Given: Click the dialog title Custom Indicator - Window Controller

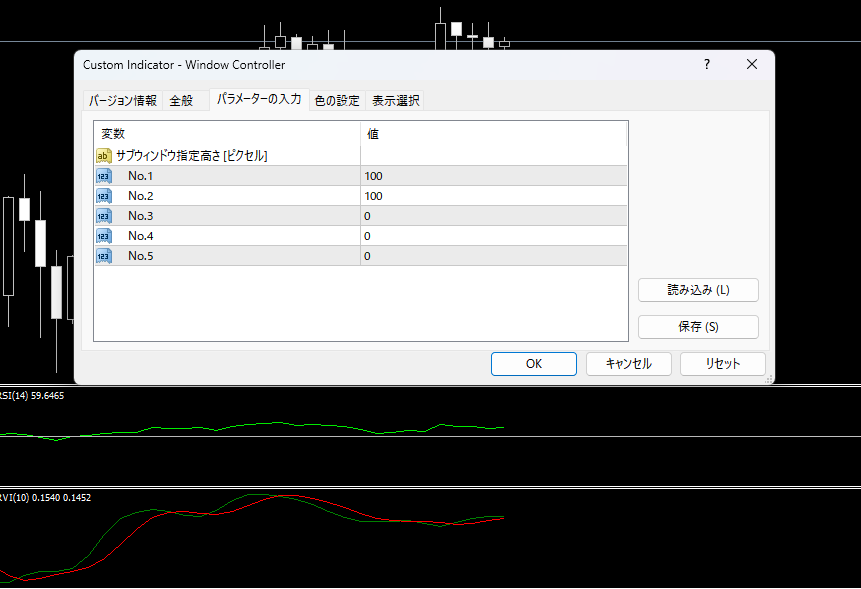Looking at the screenshot, I should point(184,65).
